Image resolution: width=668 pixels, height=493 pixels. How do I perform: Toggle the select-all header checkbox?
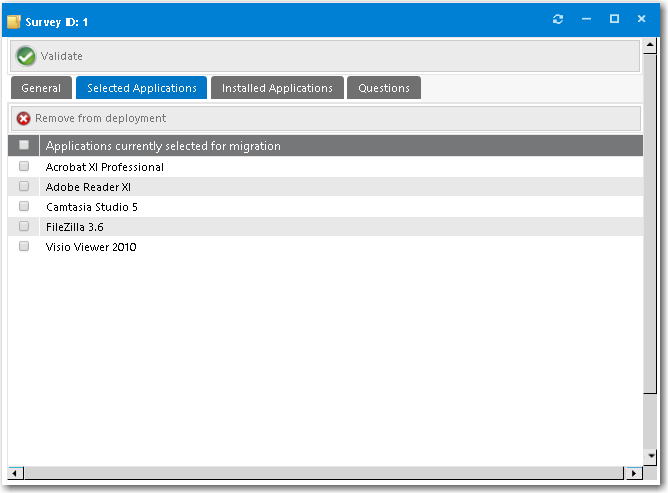tap(24, 146)
